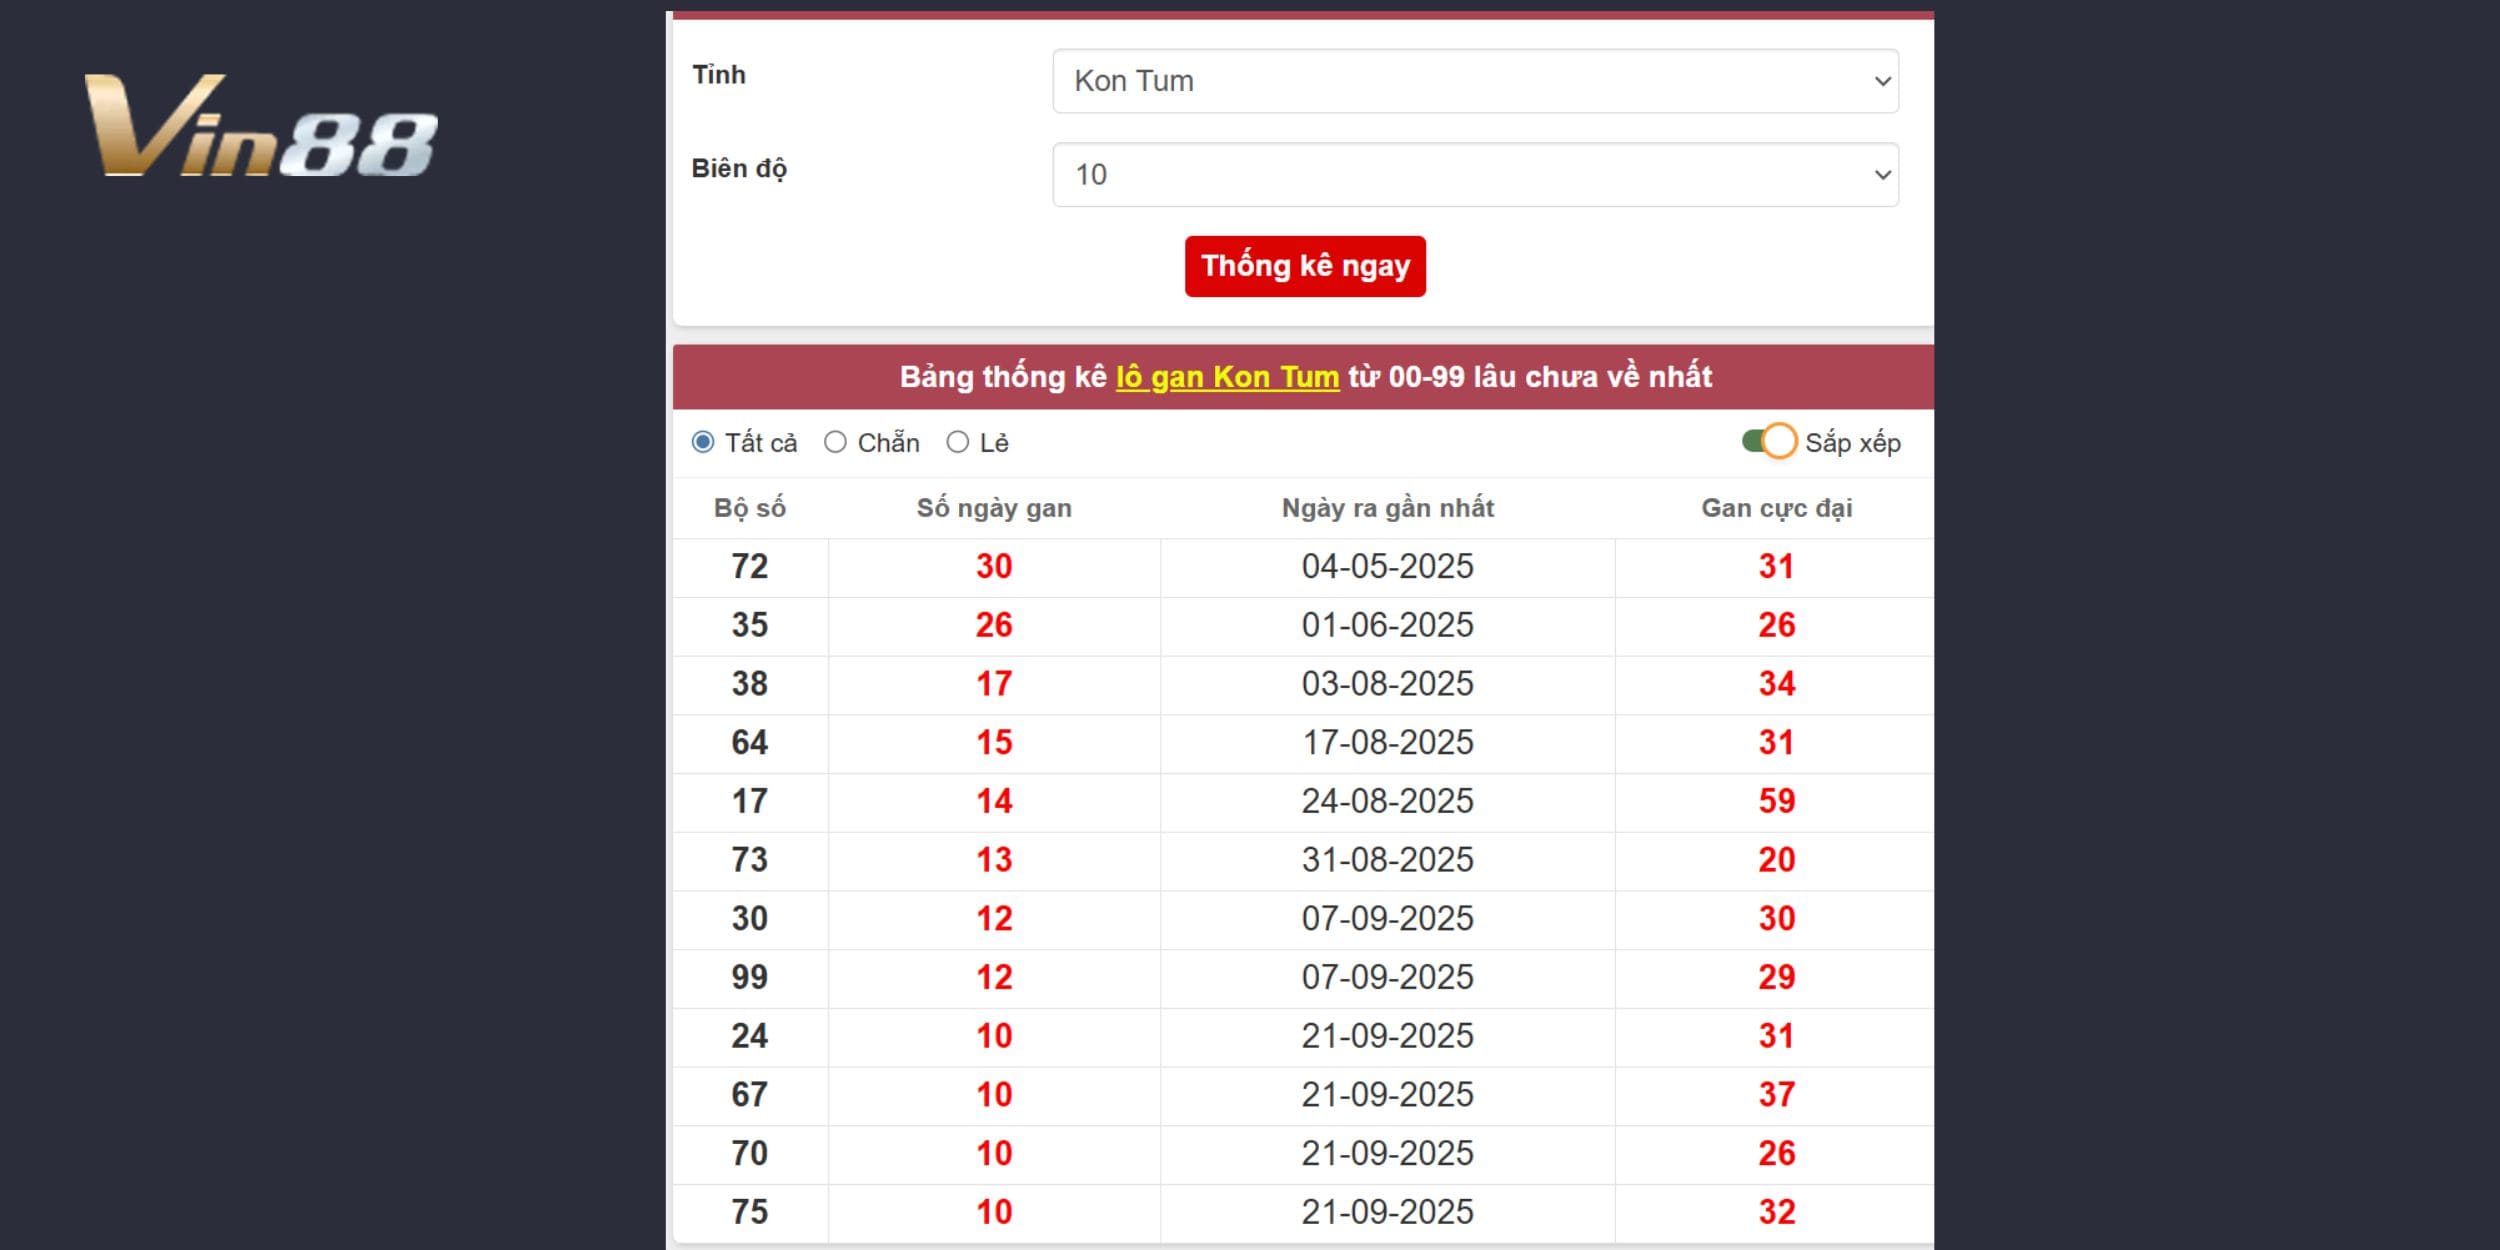
Task: Click the Số ngày gan column header
Action: pos(994,508)
